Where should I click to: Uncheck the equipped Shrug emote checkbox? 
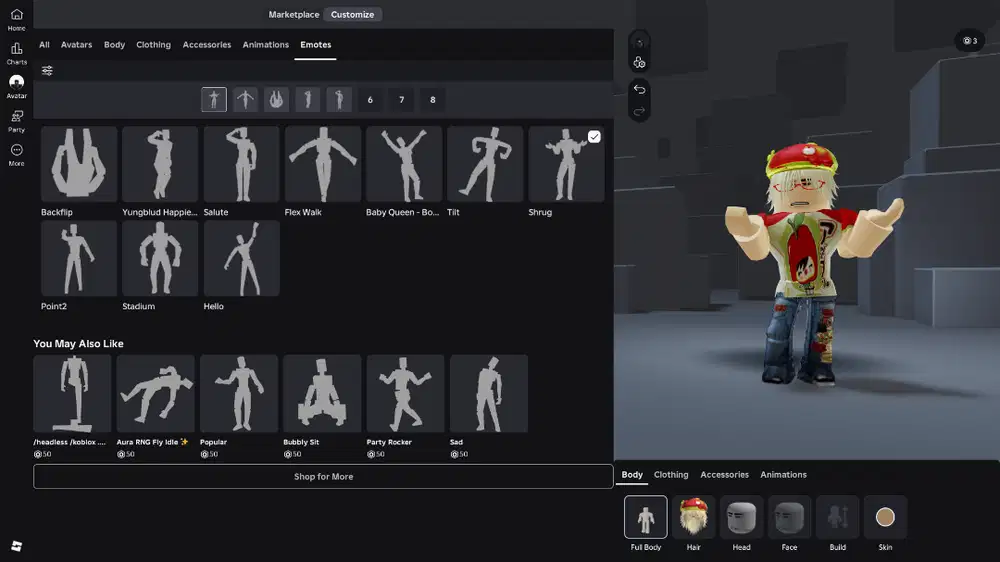[594, 137]
